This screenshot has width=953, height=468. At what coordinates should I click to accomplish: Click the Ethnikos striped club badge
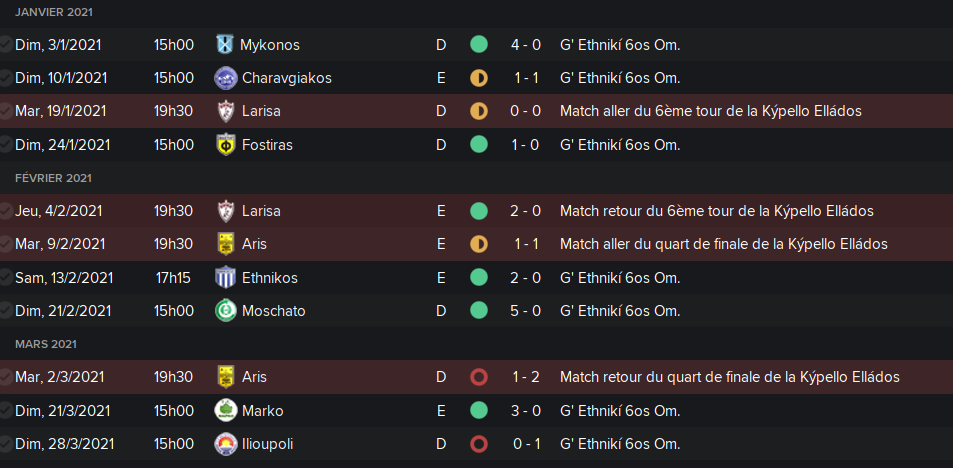tap(225, 278)
